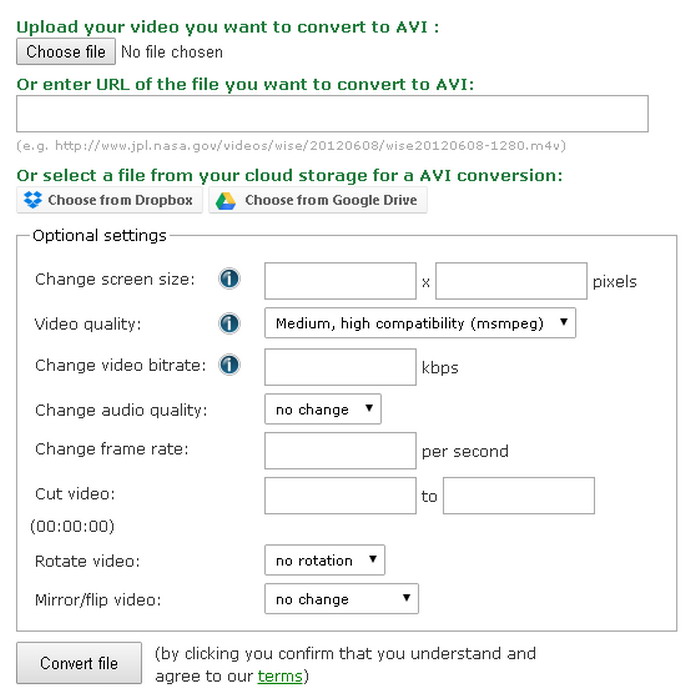Focus the file URL input field

click(333, 114)
